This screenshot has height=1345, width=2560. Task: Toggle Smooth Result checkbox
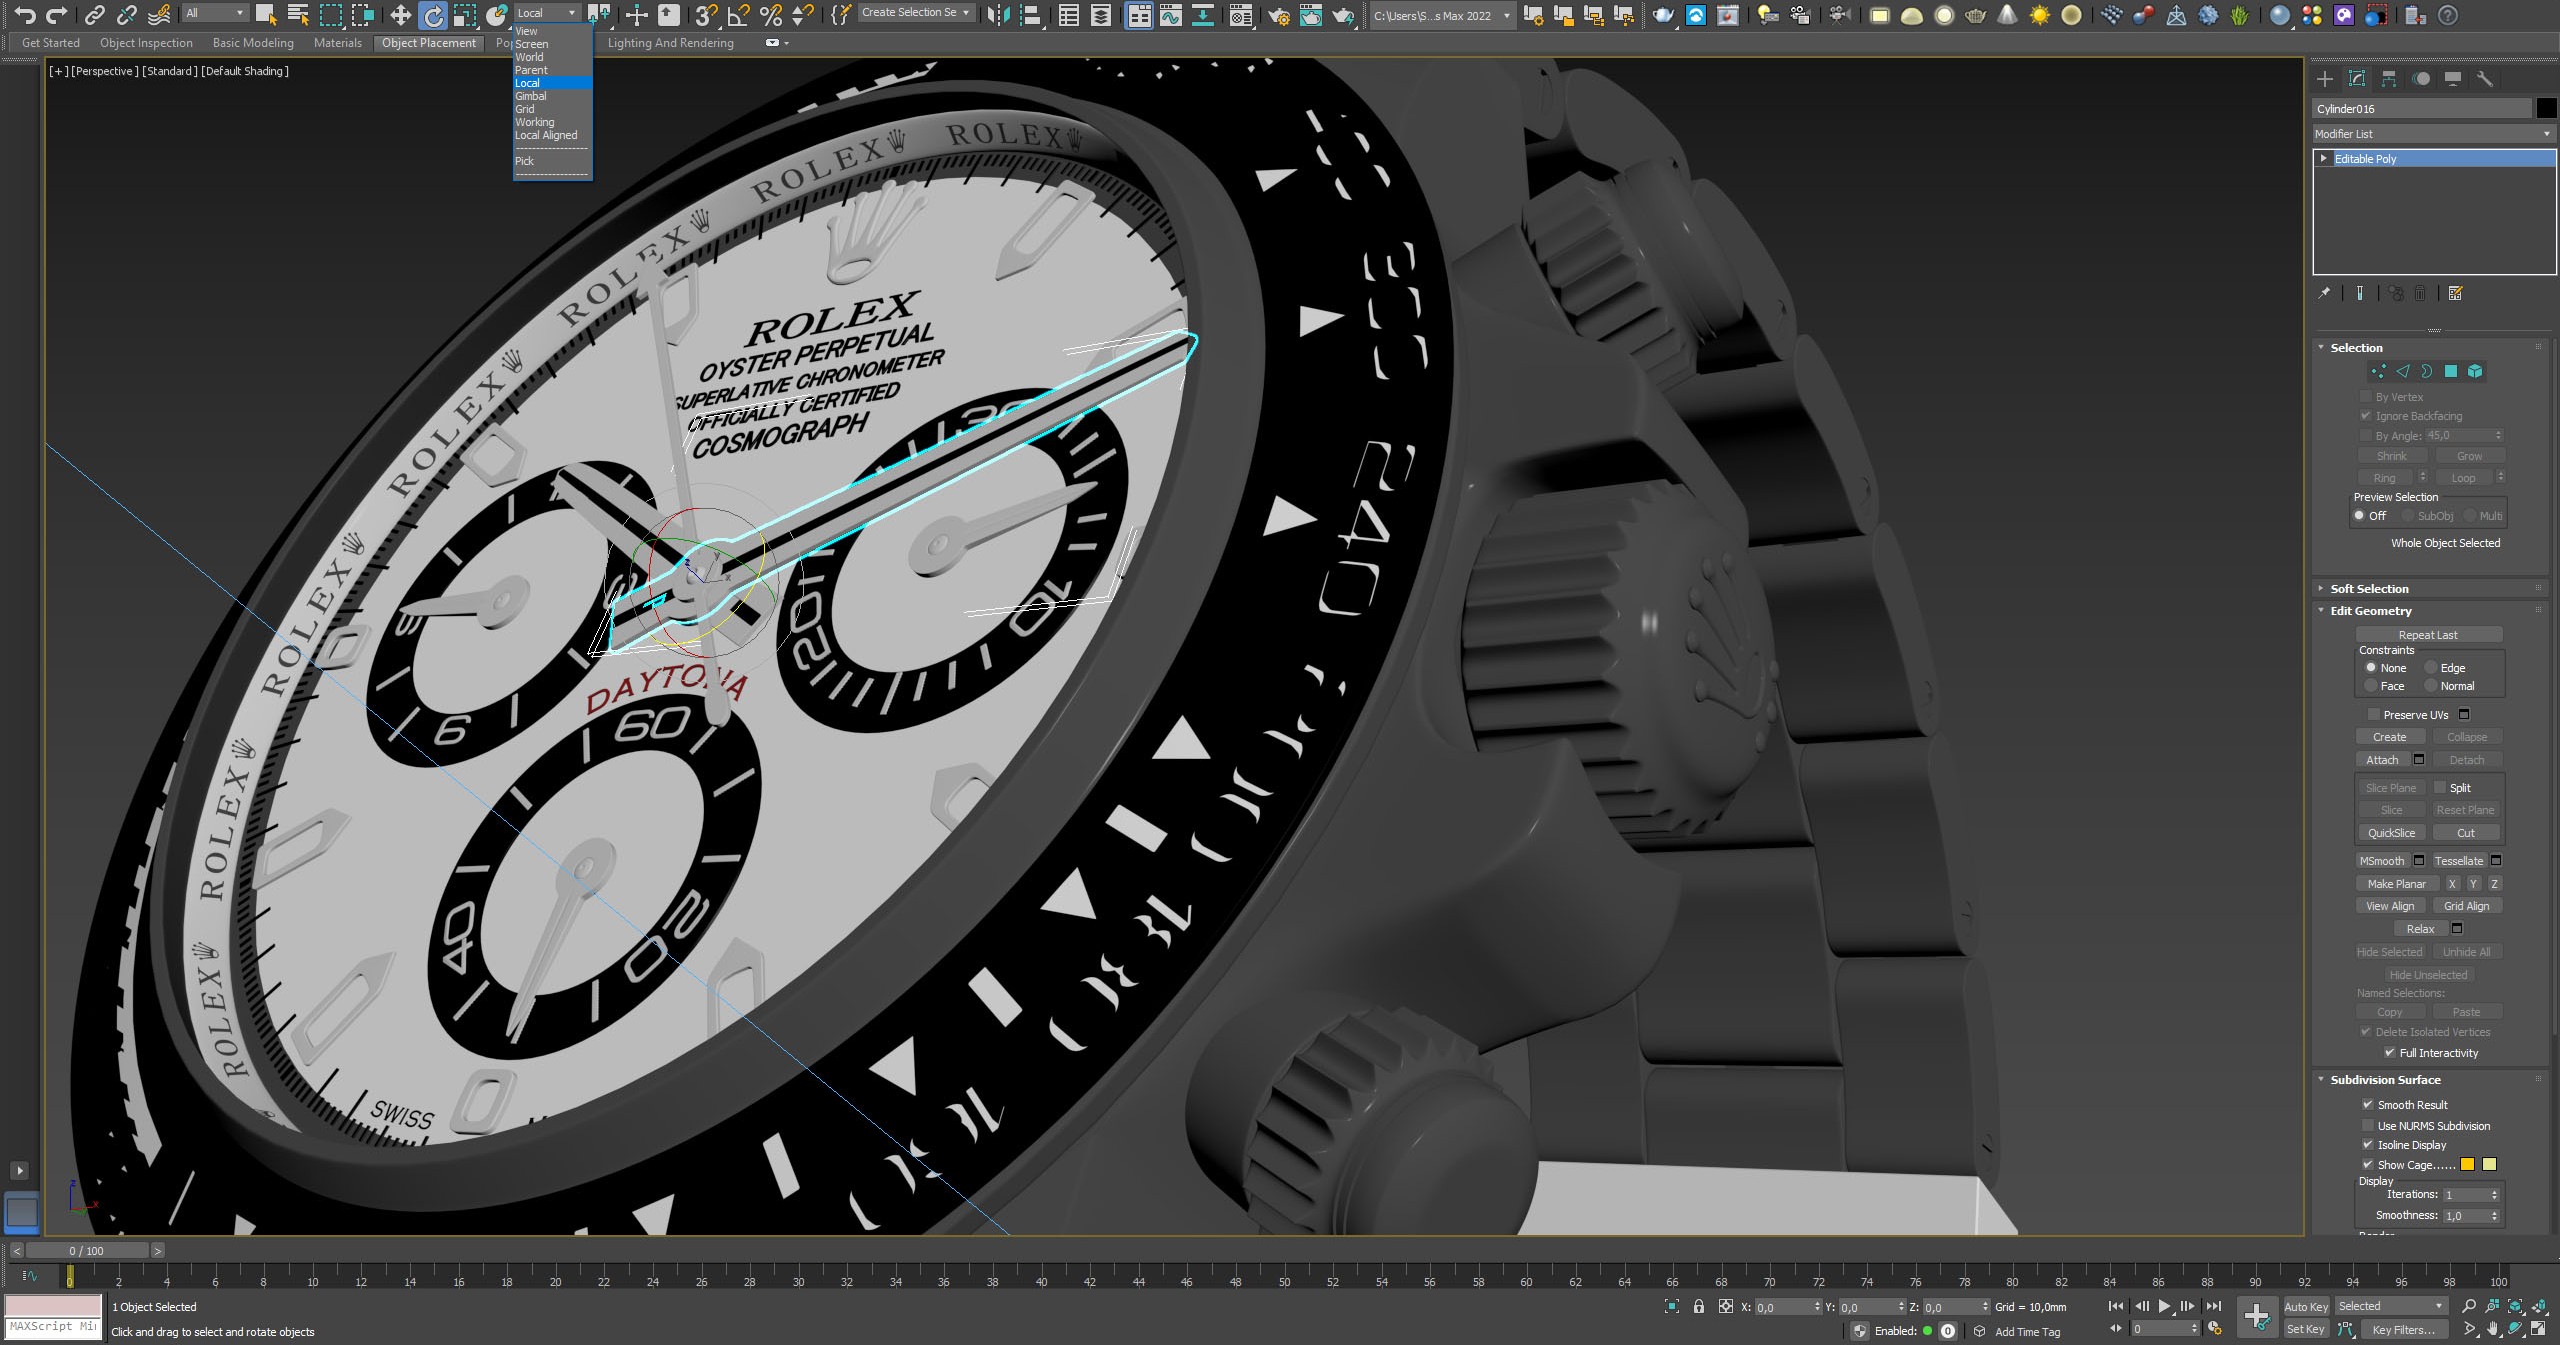pyautogui.click(x=2367, y=1105)
